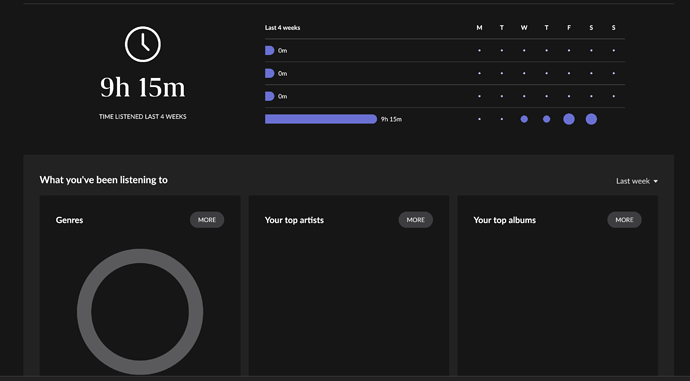Click MORE button in Genres card
690x381 pixels.
(207, 220)
